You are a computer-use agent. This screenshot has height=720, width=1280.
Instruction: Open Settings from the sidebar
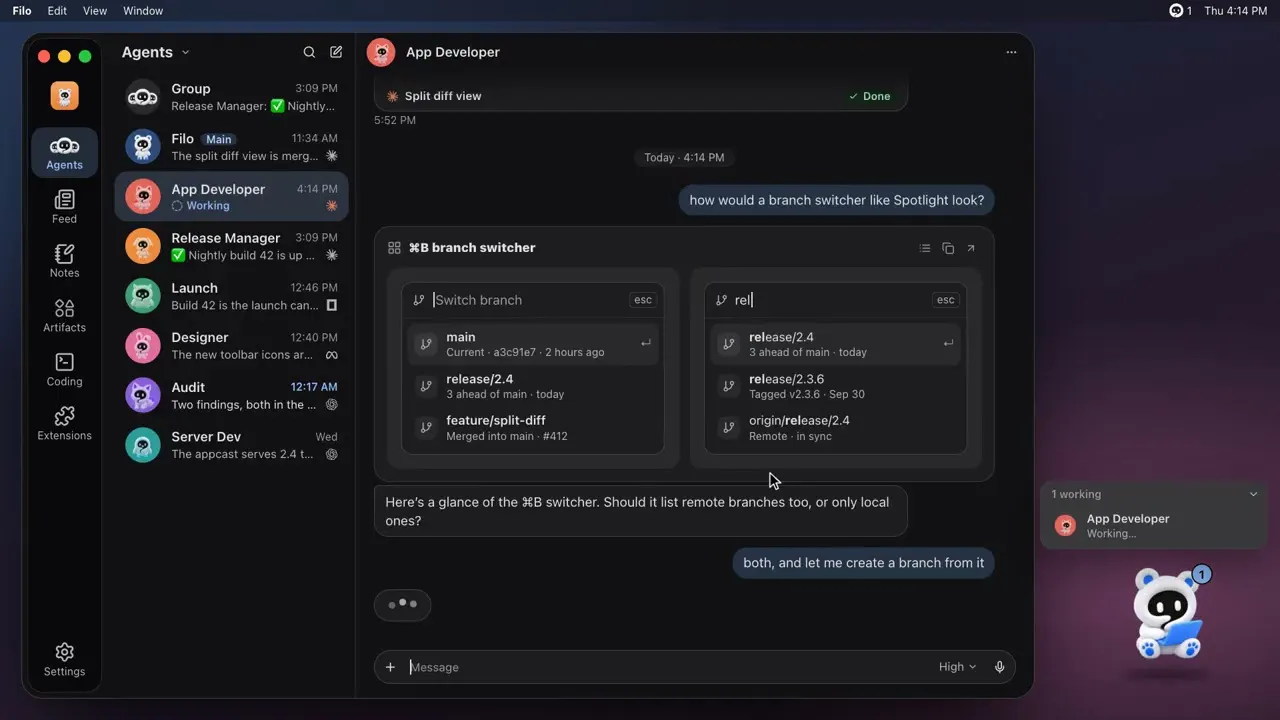[64, 660]
